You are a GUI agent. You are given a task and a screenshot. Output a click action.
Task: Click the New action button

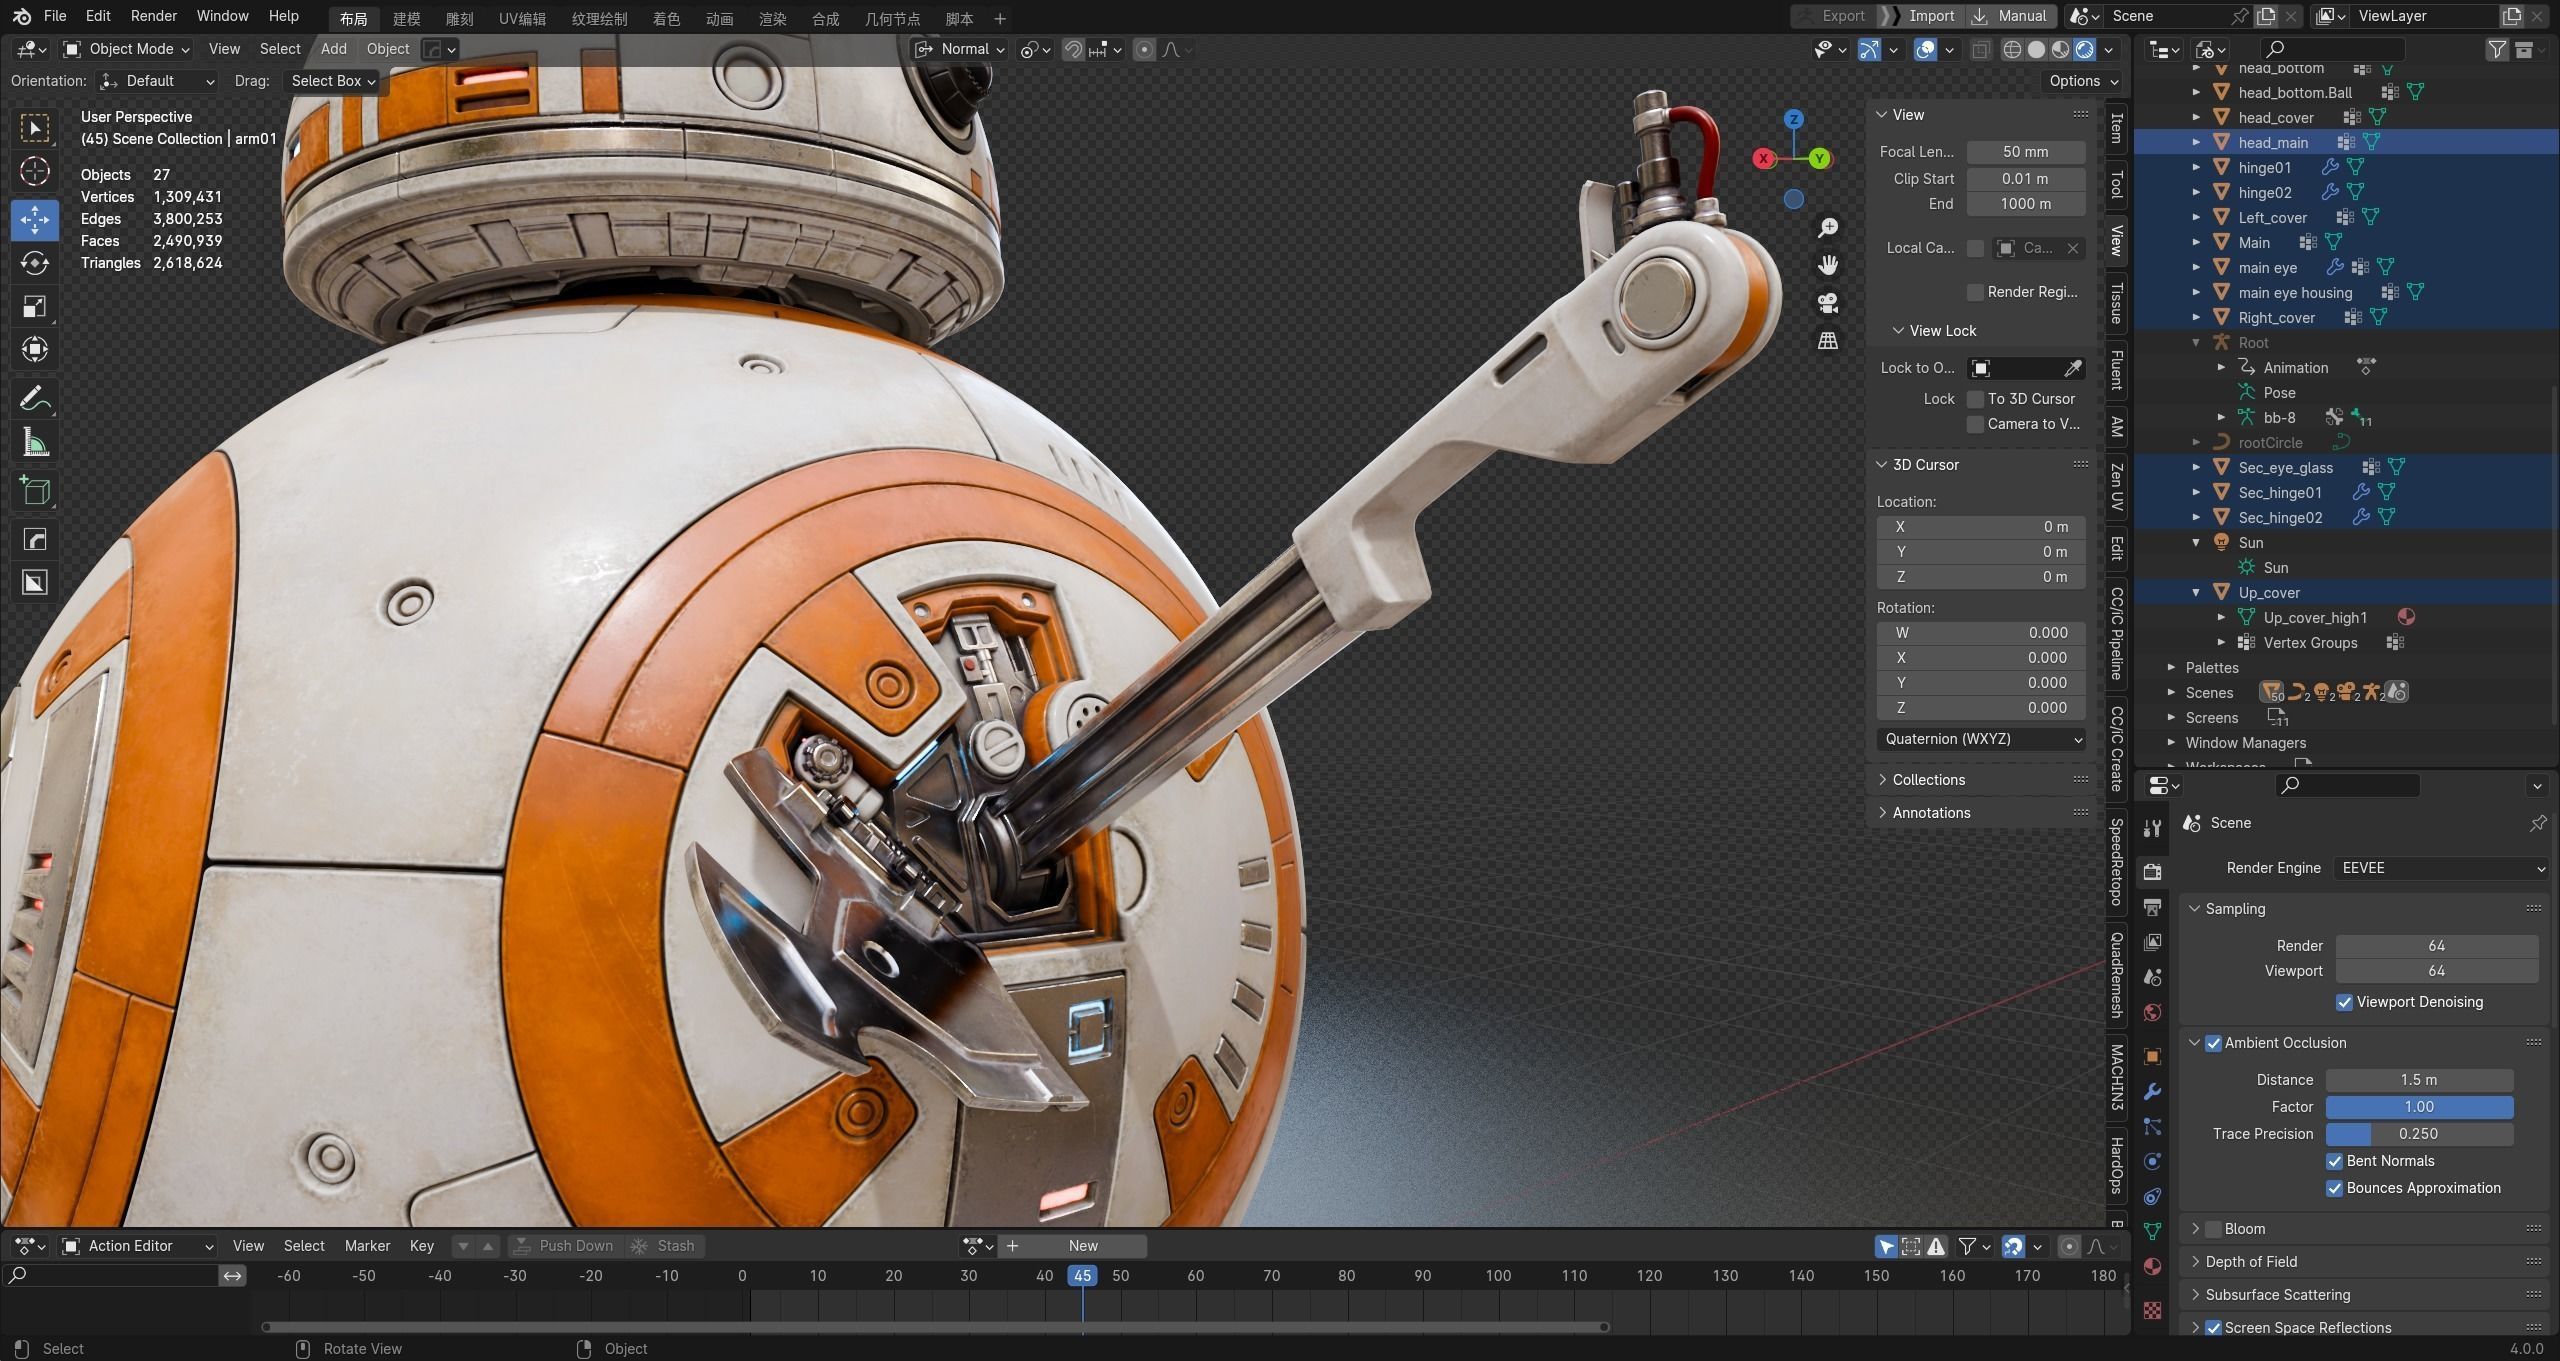click(x=1083, y=1246)
